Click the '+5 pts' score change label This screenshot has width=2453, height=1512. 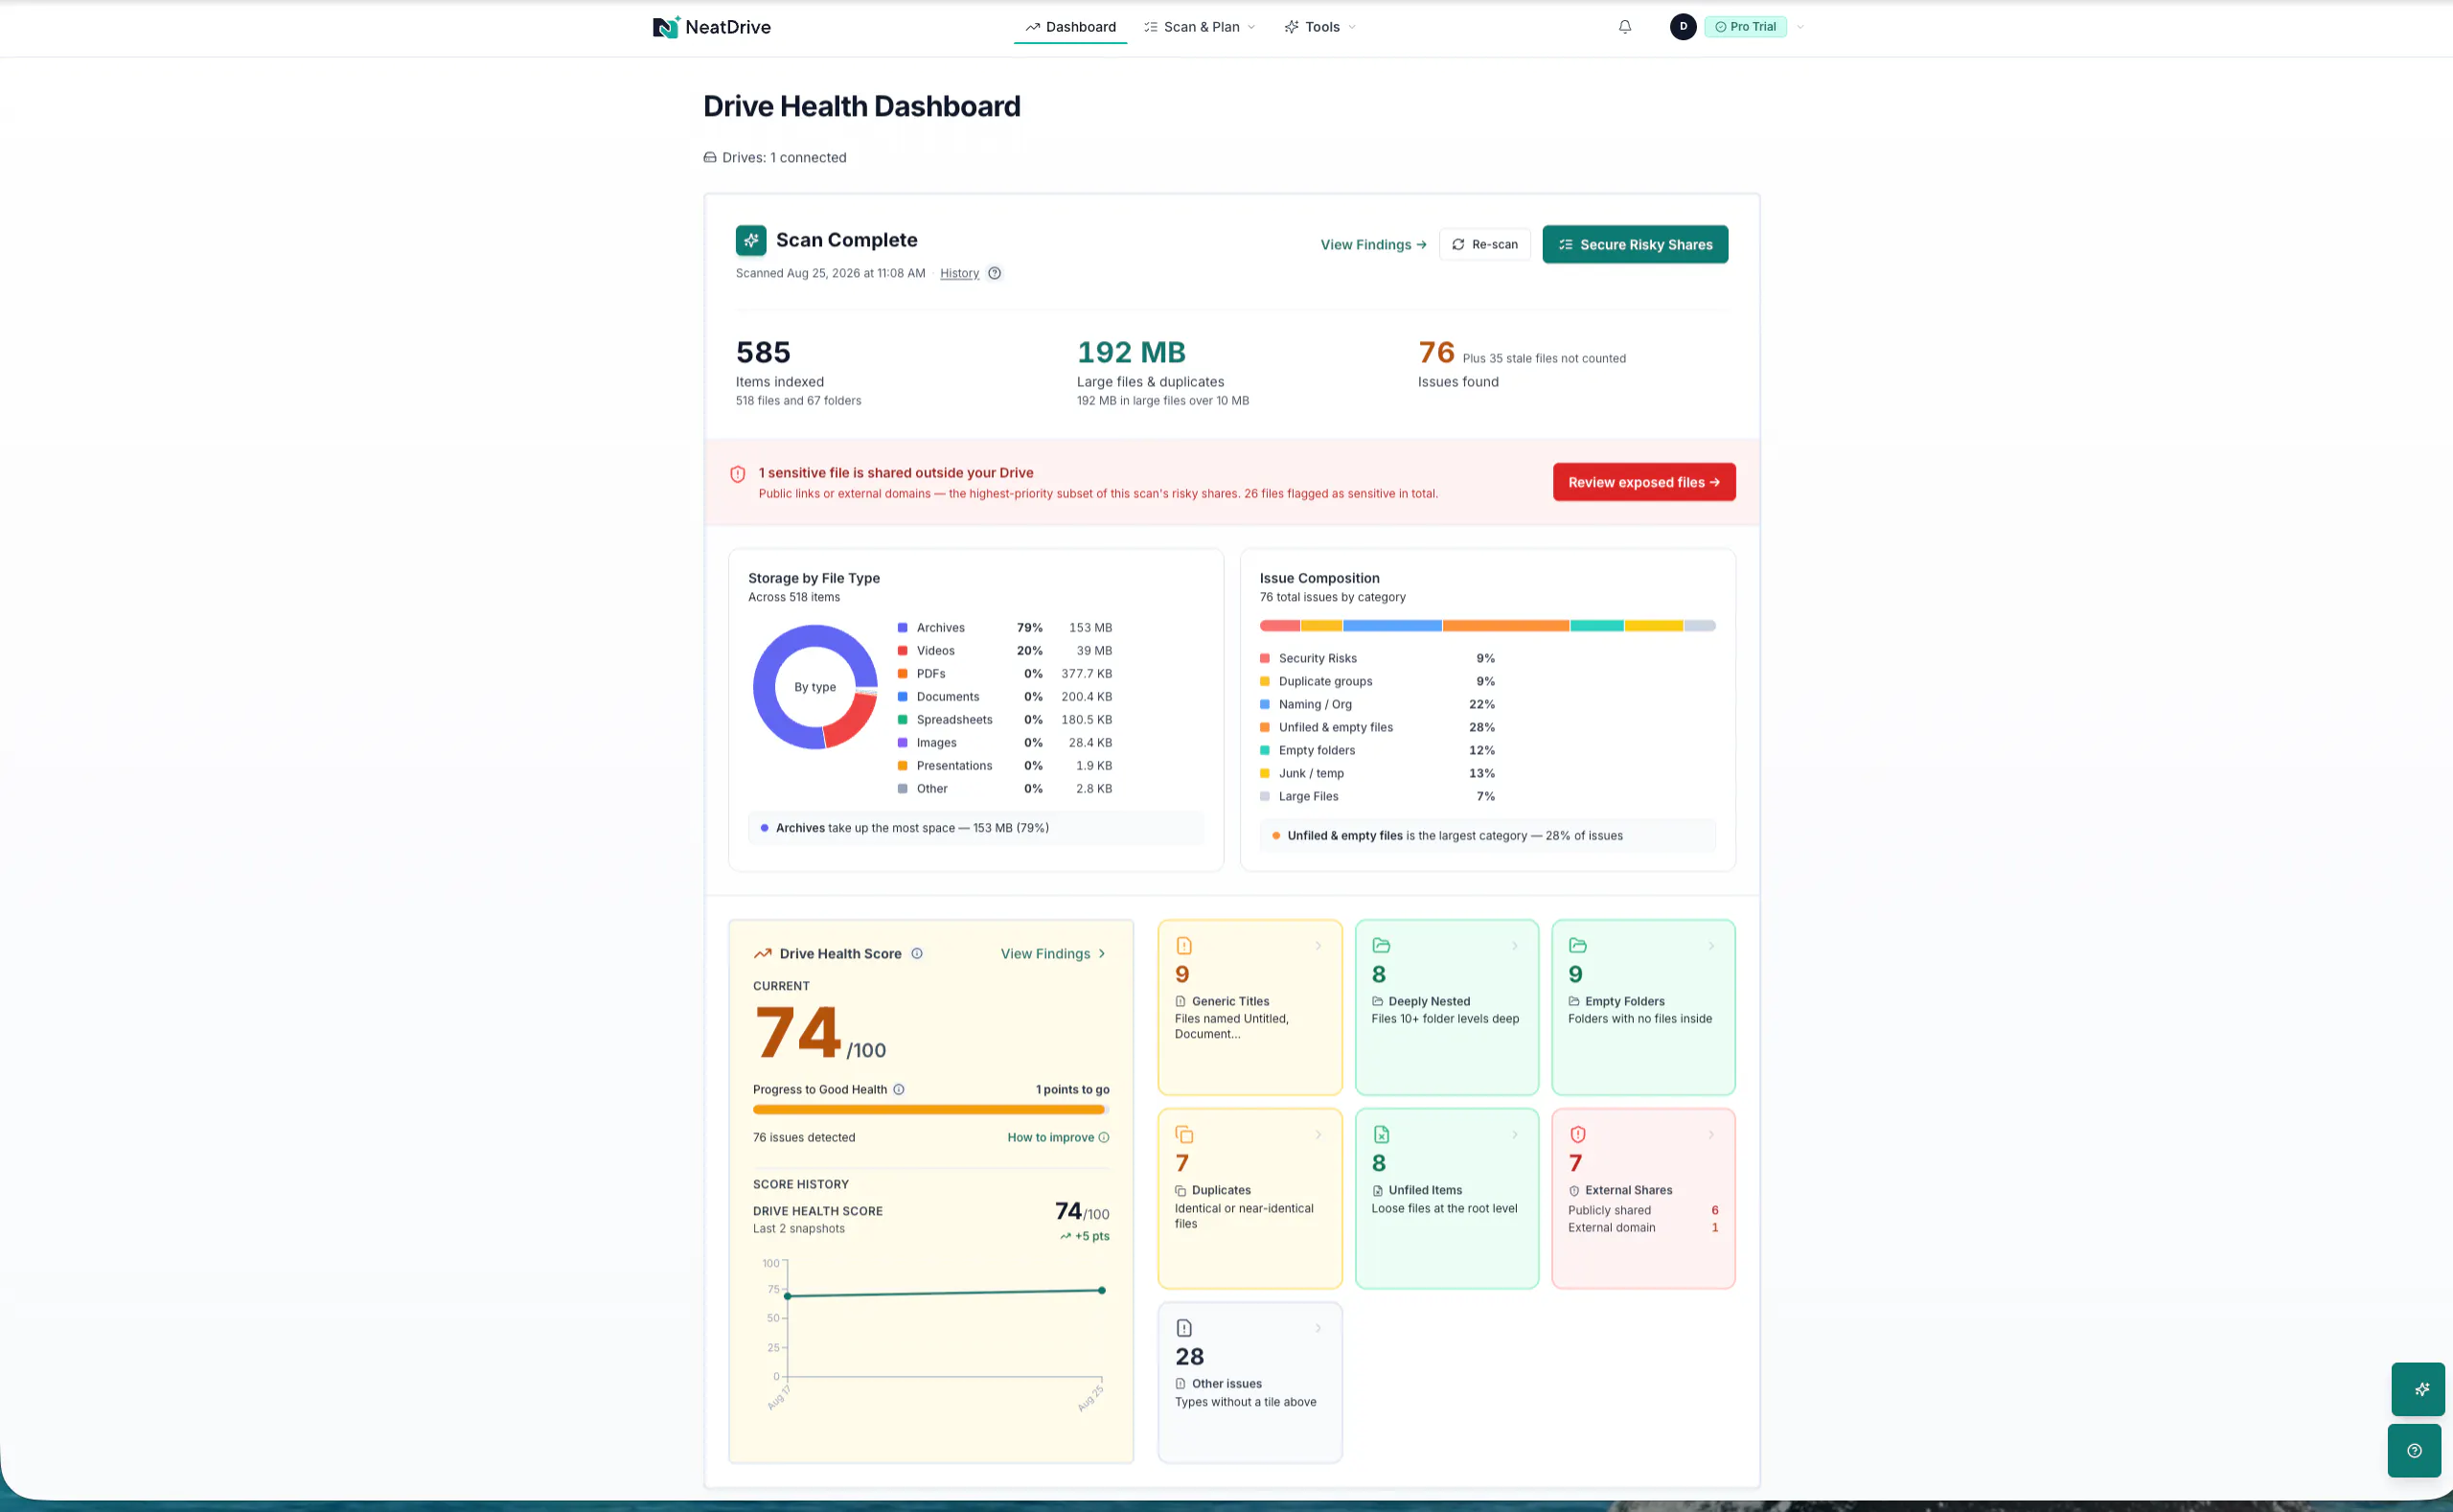1085,1237
